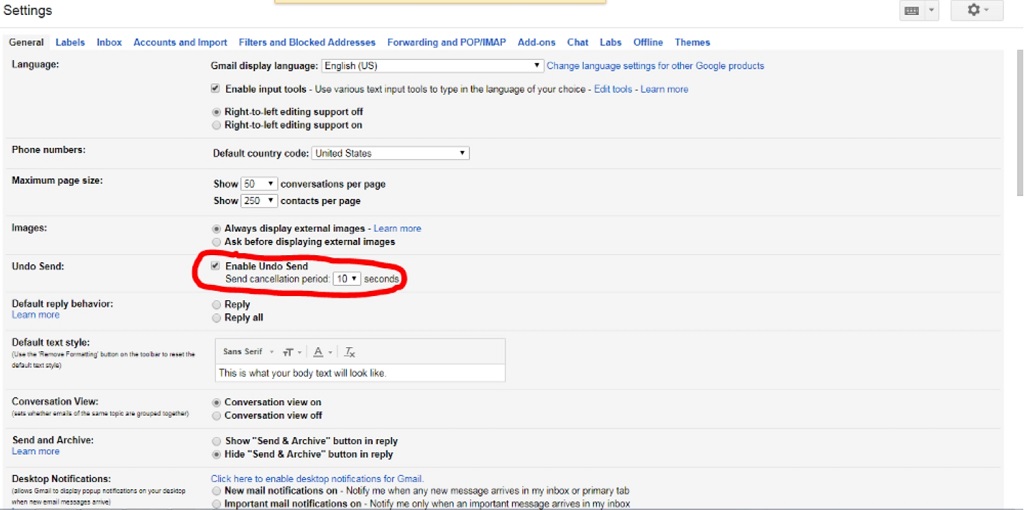Image resolution: width=1024 pixels, height=510 pixels.
Task: Click here to enable desktop notifications link
Action: coord(317,479)
